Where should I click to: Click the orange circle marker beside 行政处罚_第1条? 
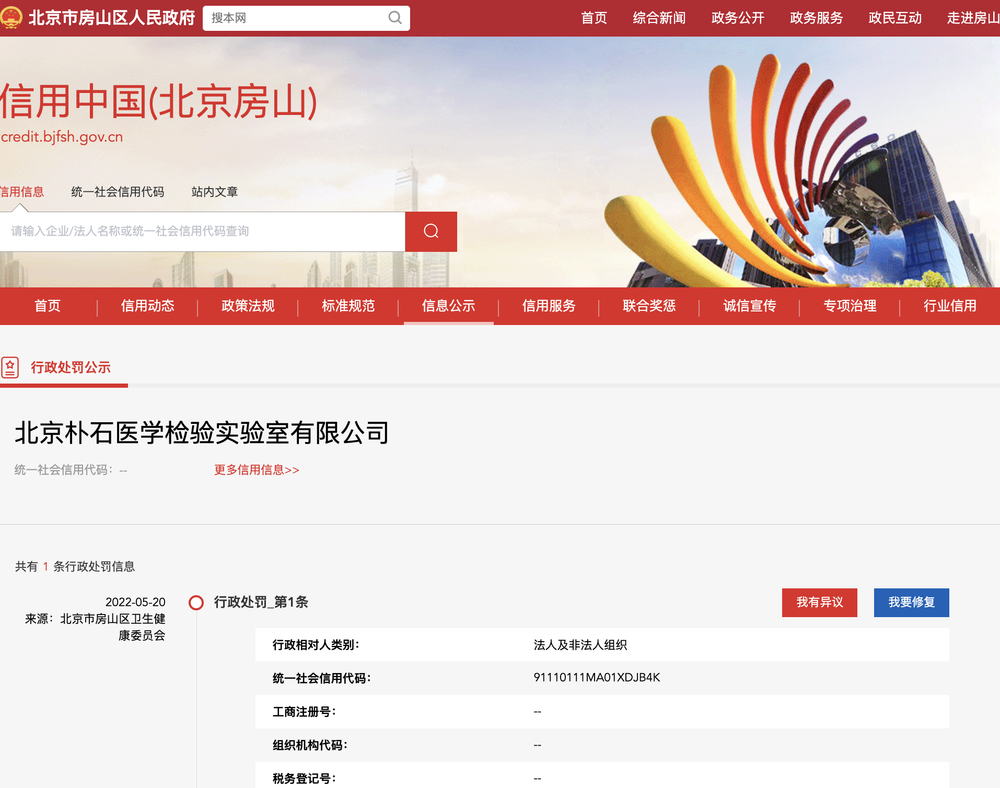(197, 602)
